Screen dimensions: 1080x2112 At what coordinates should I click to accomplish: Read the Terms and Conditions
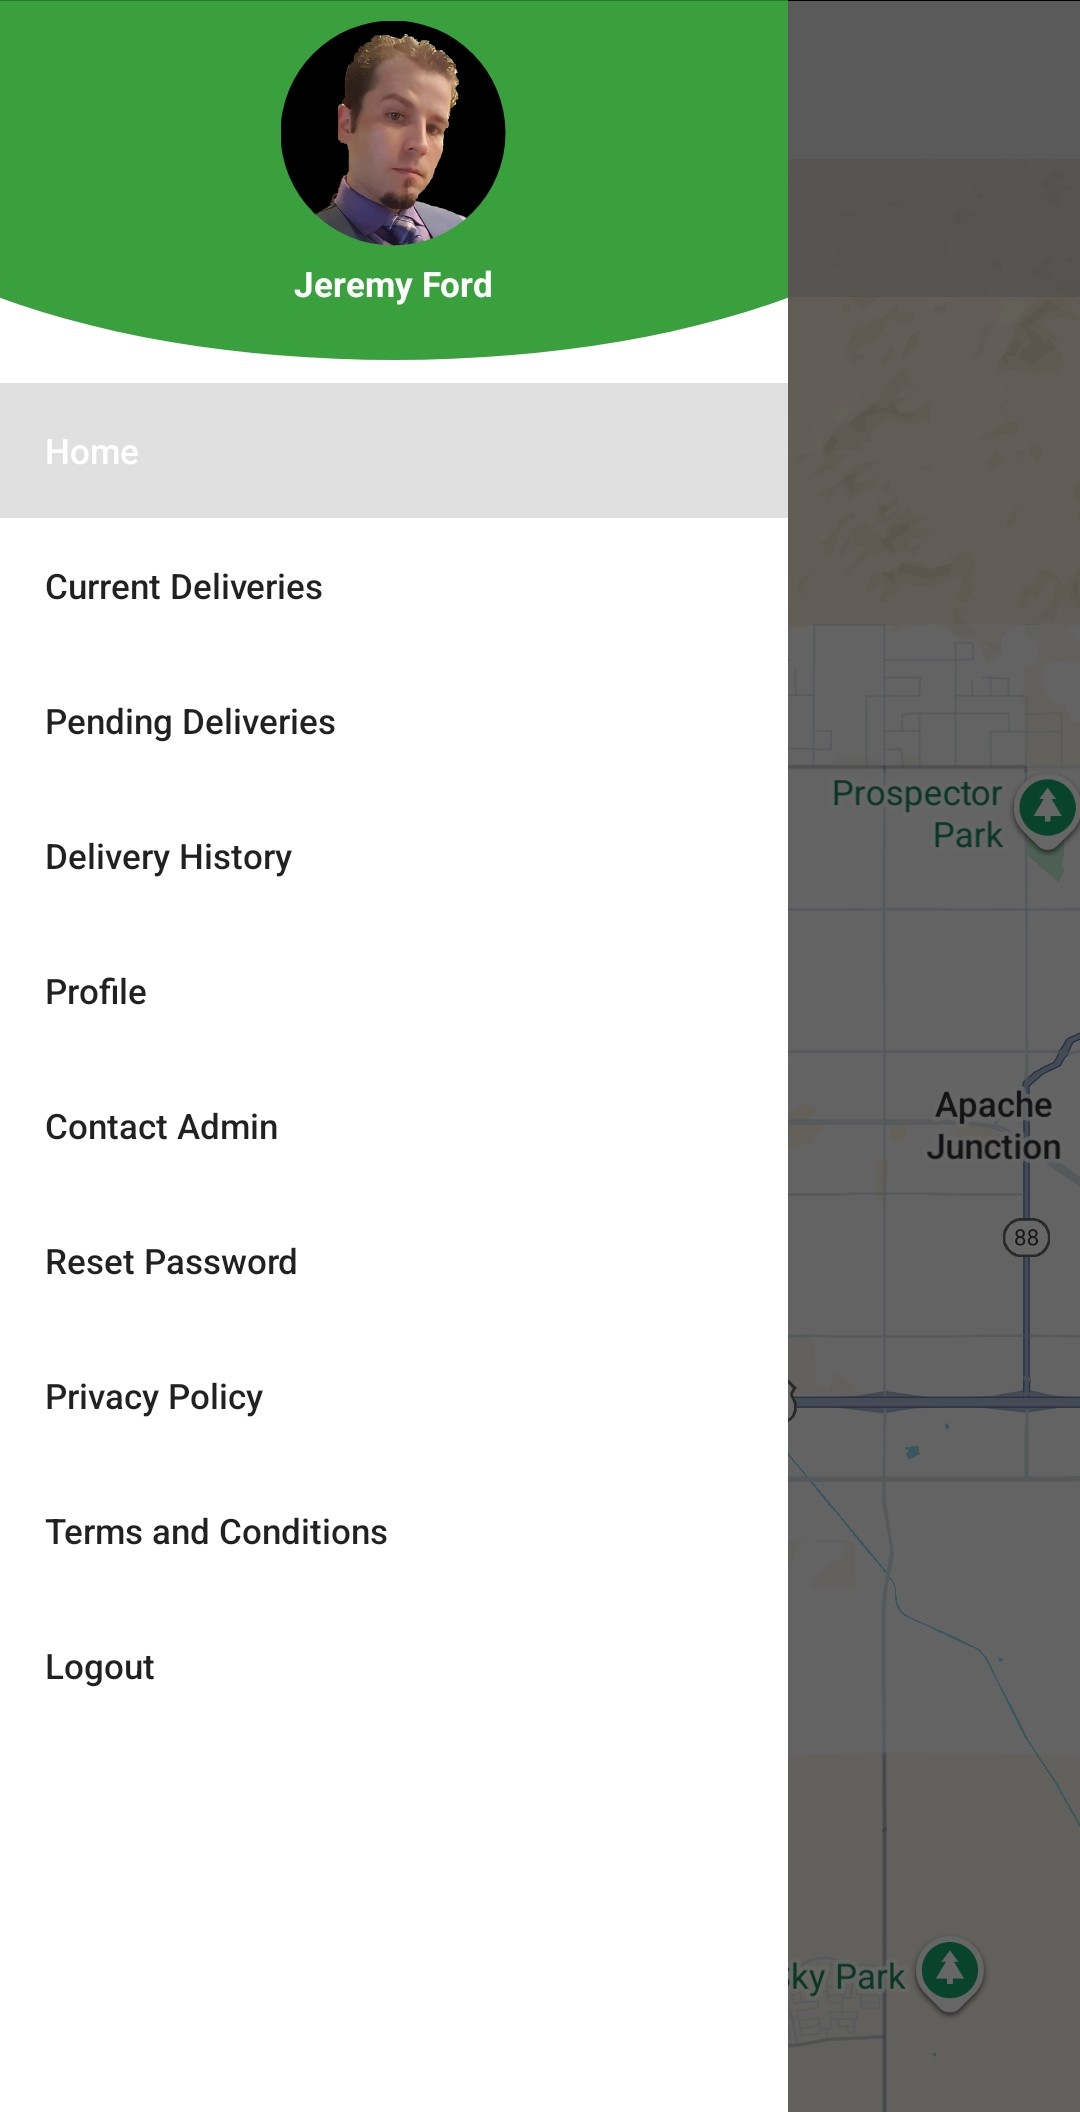(216, 1531)
